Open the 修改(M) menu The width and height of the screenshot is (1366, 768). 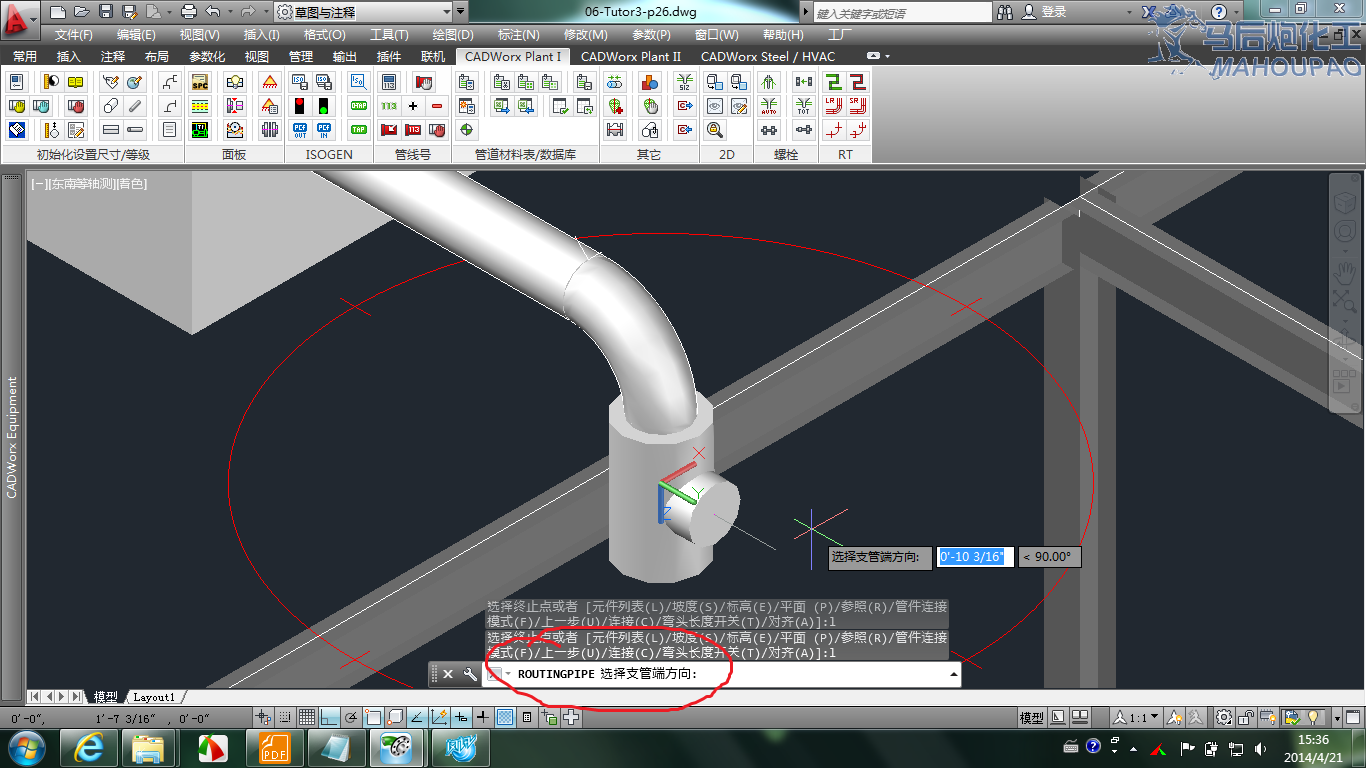tap(586, 35)
